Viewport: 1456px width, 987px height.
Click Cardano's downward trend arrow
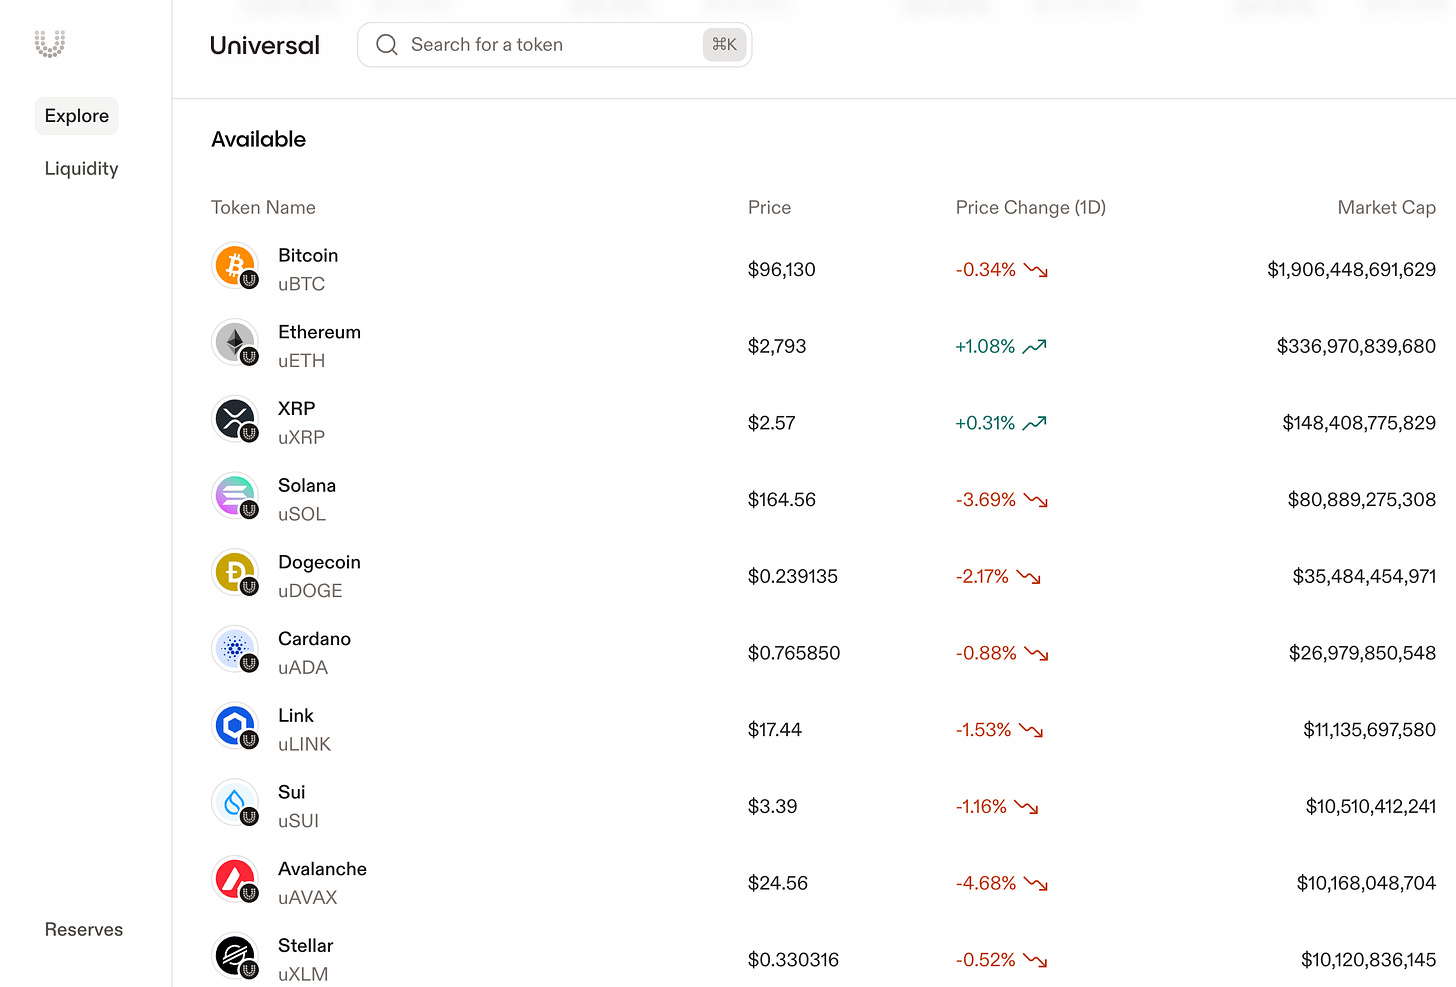click(x=1036, y=653)
